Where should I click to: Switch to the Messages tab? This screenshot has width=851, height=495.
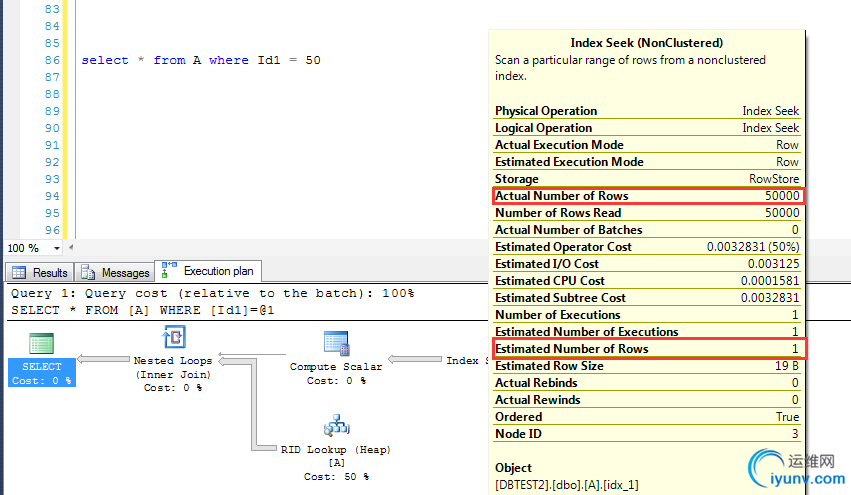pos(115,272)
